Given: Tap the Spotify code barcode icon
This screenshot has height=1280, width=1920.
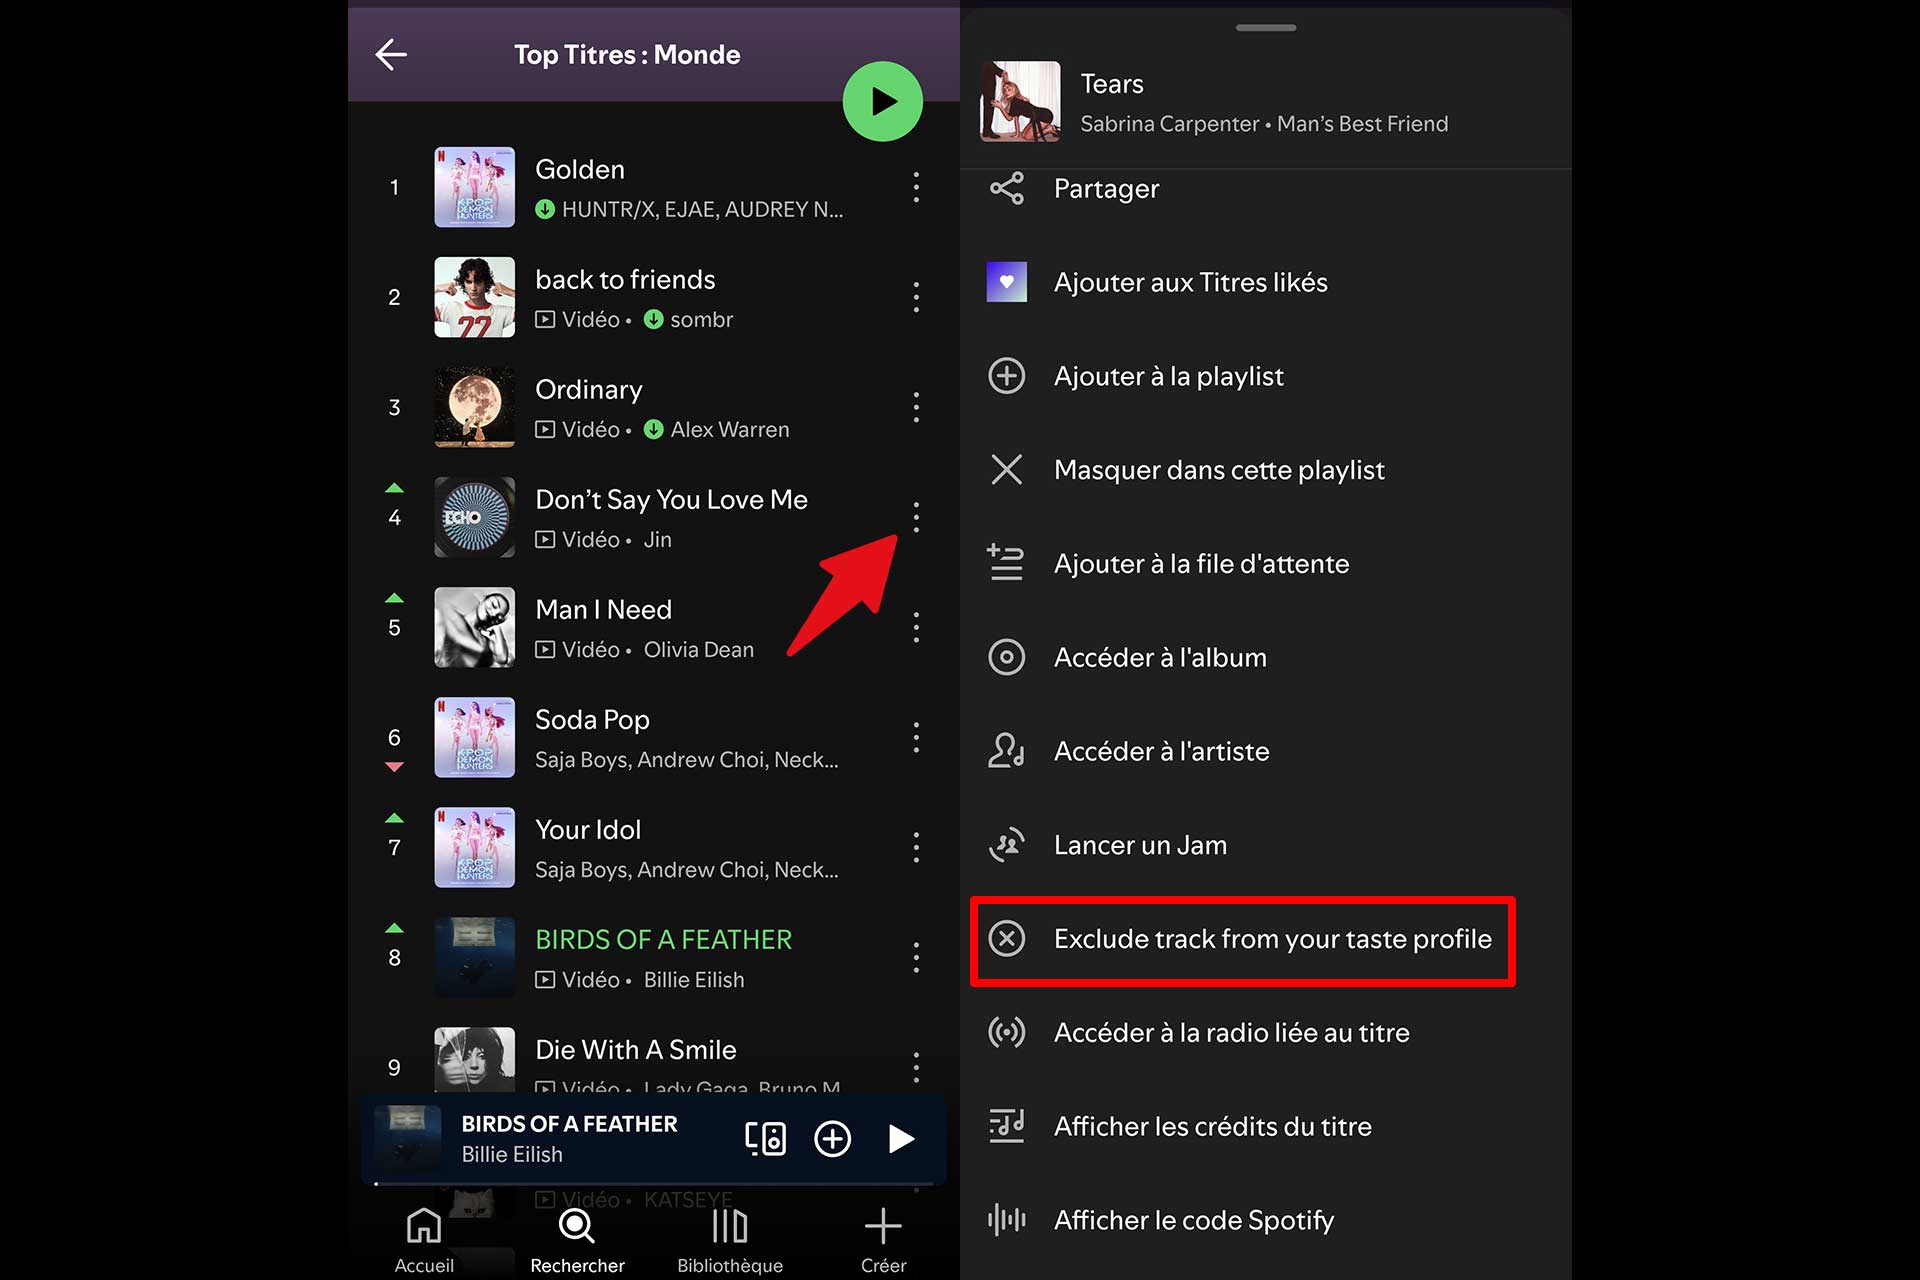Looking at the screenshot, I should coord(1006,1219).
